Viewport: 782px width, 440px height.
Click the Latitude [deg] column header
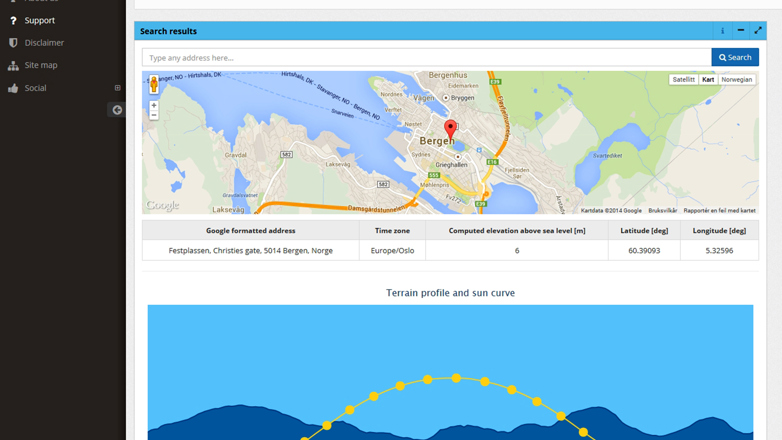(644, 230)
